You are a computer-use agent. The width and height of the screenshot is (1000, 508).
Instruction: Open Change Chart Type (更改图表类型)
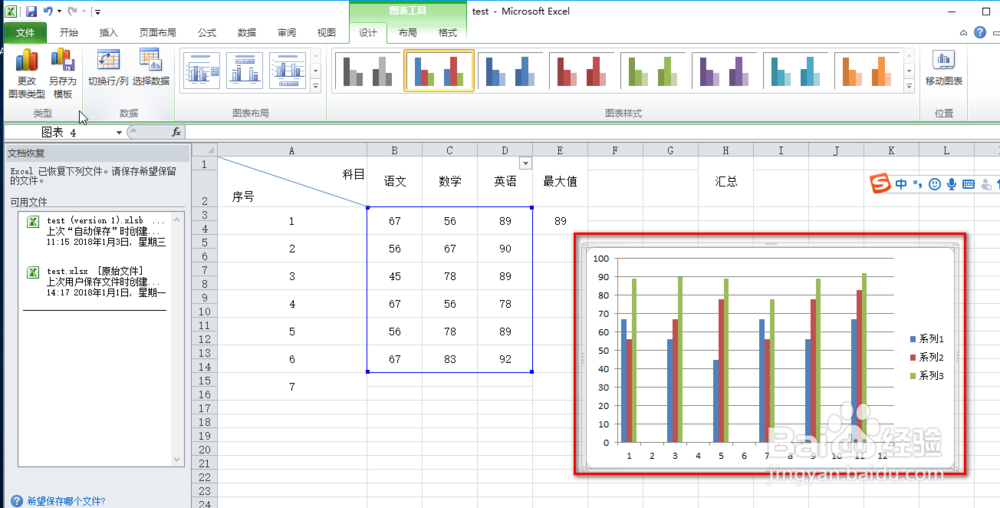click(x=27, y=73)
